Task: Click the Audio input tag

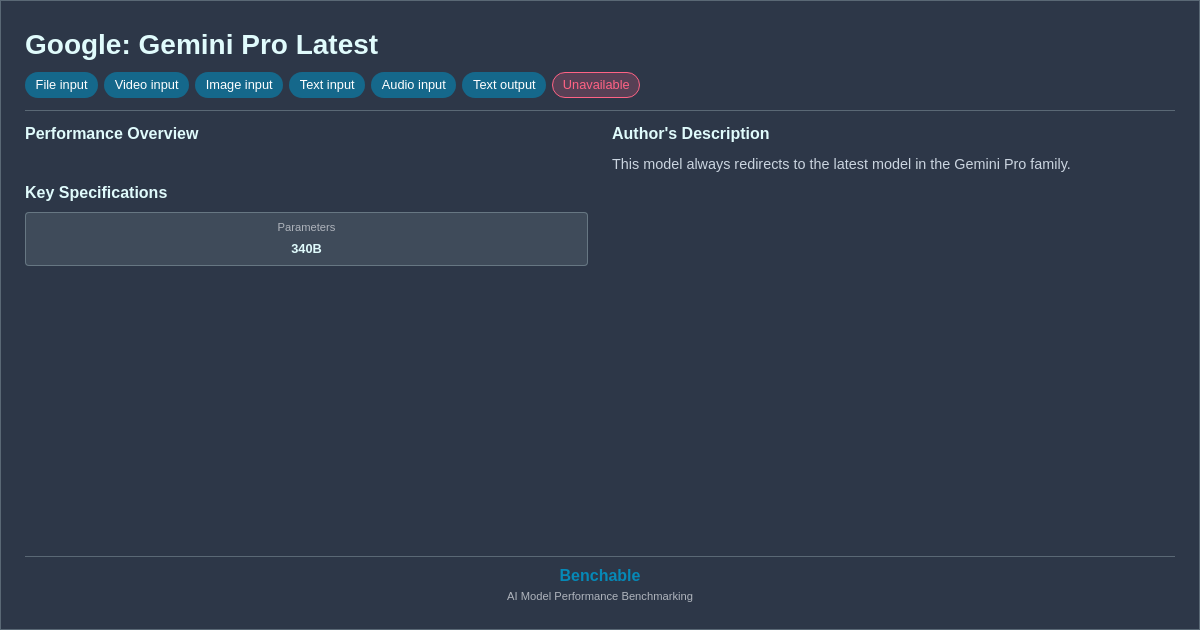Action: (x=413, y=85)
